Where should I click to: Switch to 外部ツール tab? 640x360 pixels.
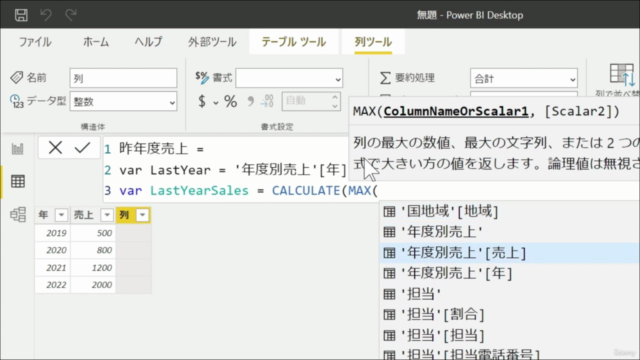point(212,42)
